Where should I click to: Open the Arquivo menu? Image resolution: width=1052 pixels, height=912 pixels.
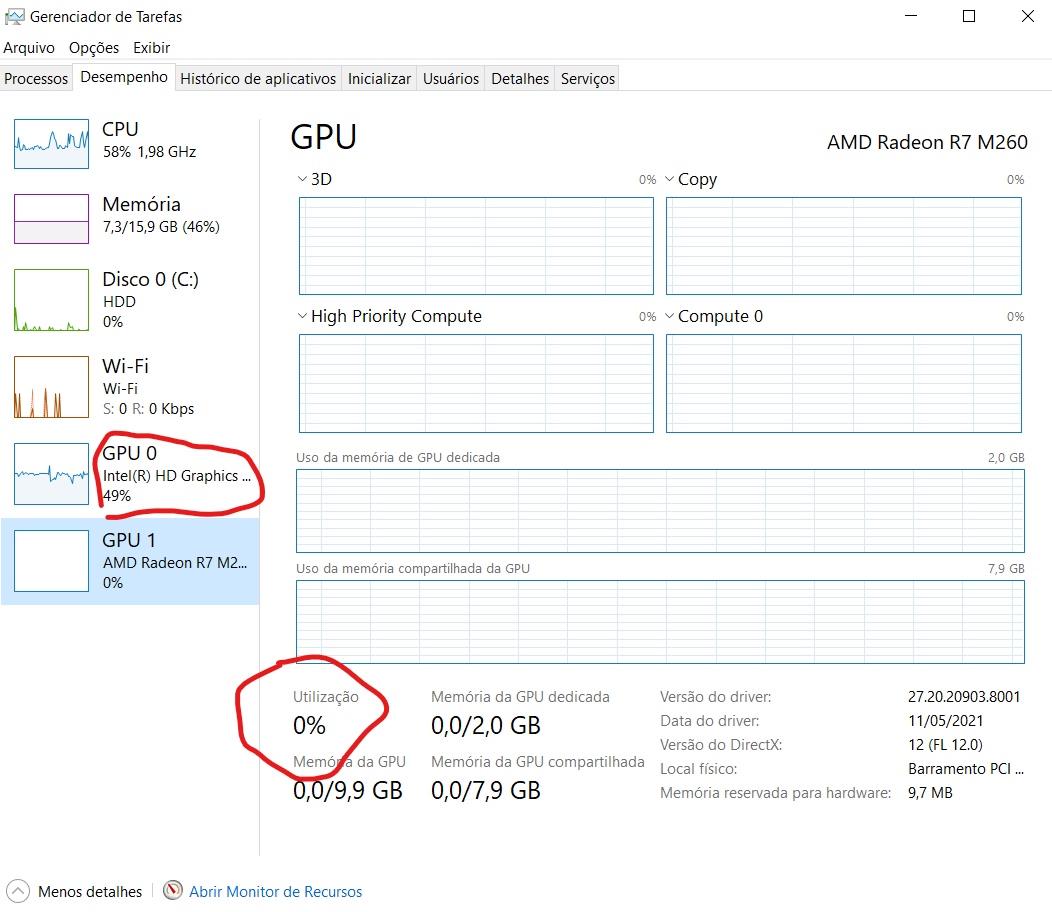click(x=29, y=48)
